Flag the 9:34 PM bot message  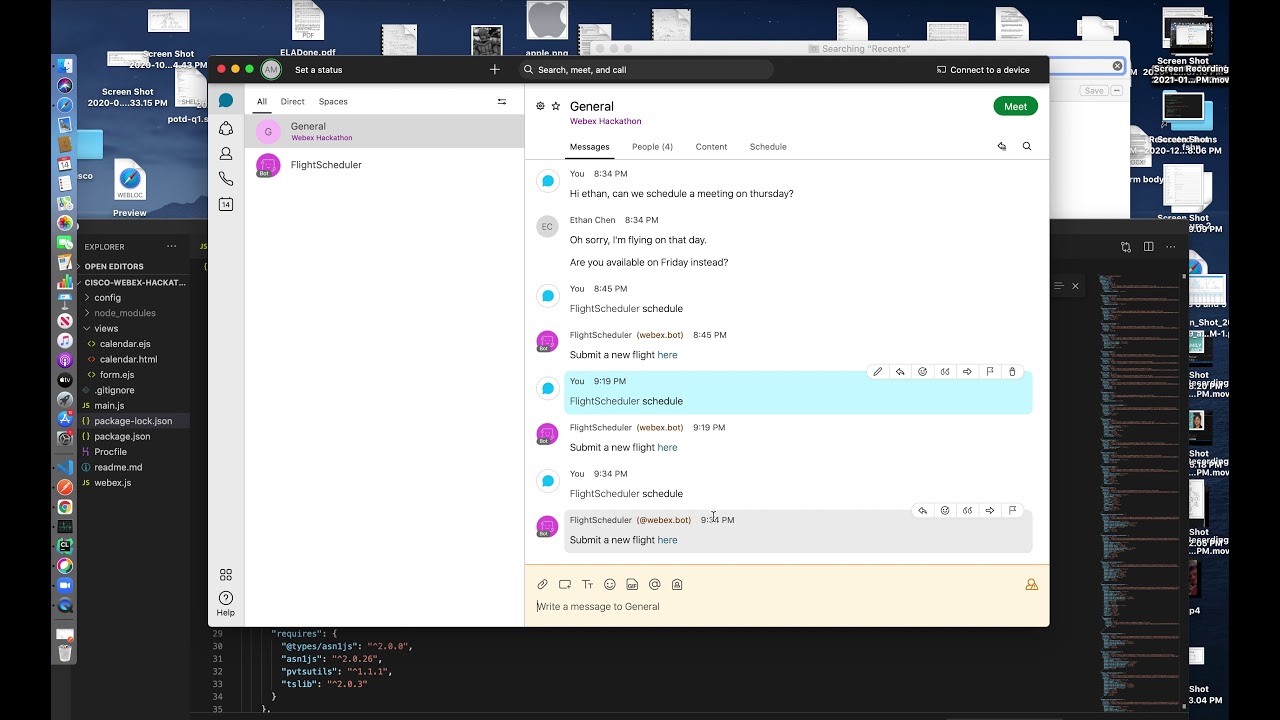tap(1012, 510)
